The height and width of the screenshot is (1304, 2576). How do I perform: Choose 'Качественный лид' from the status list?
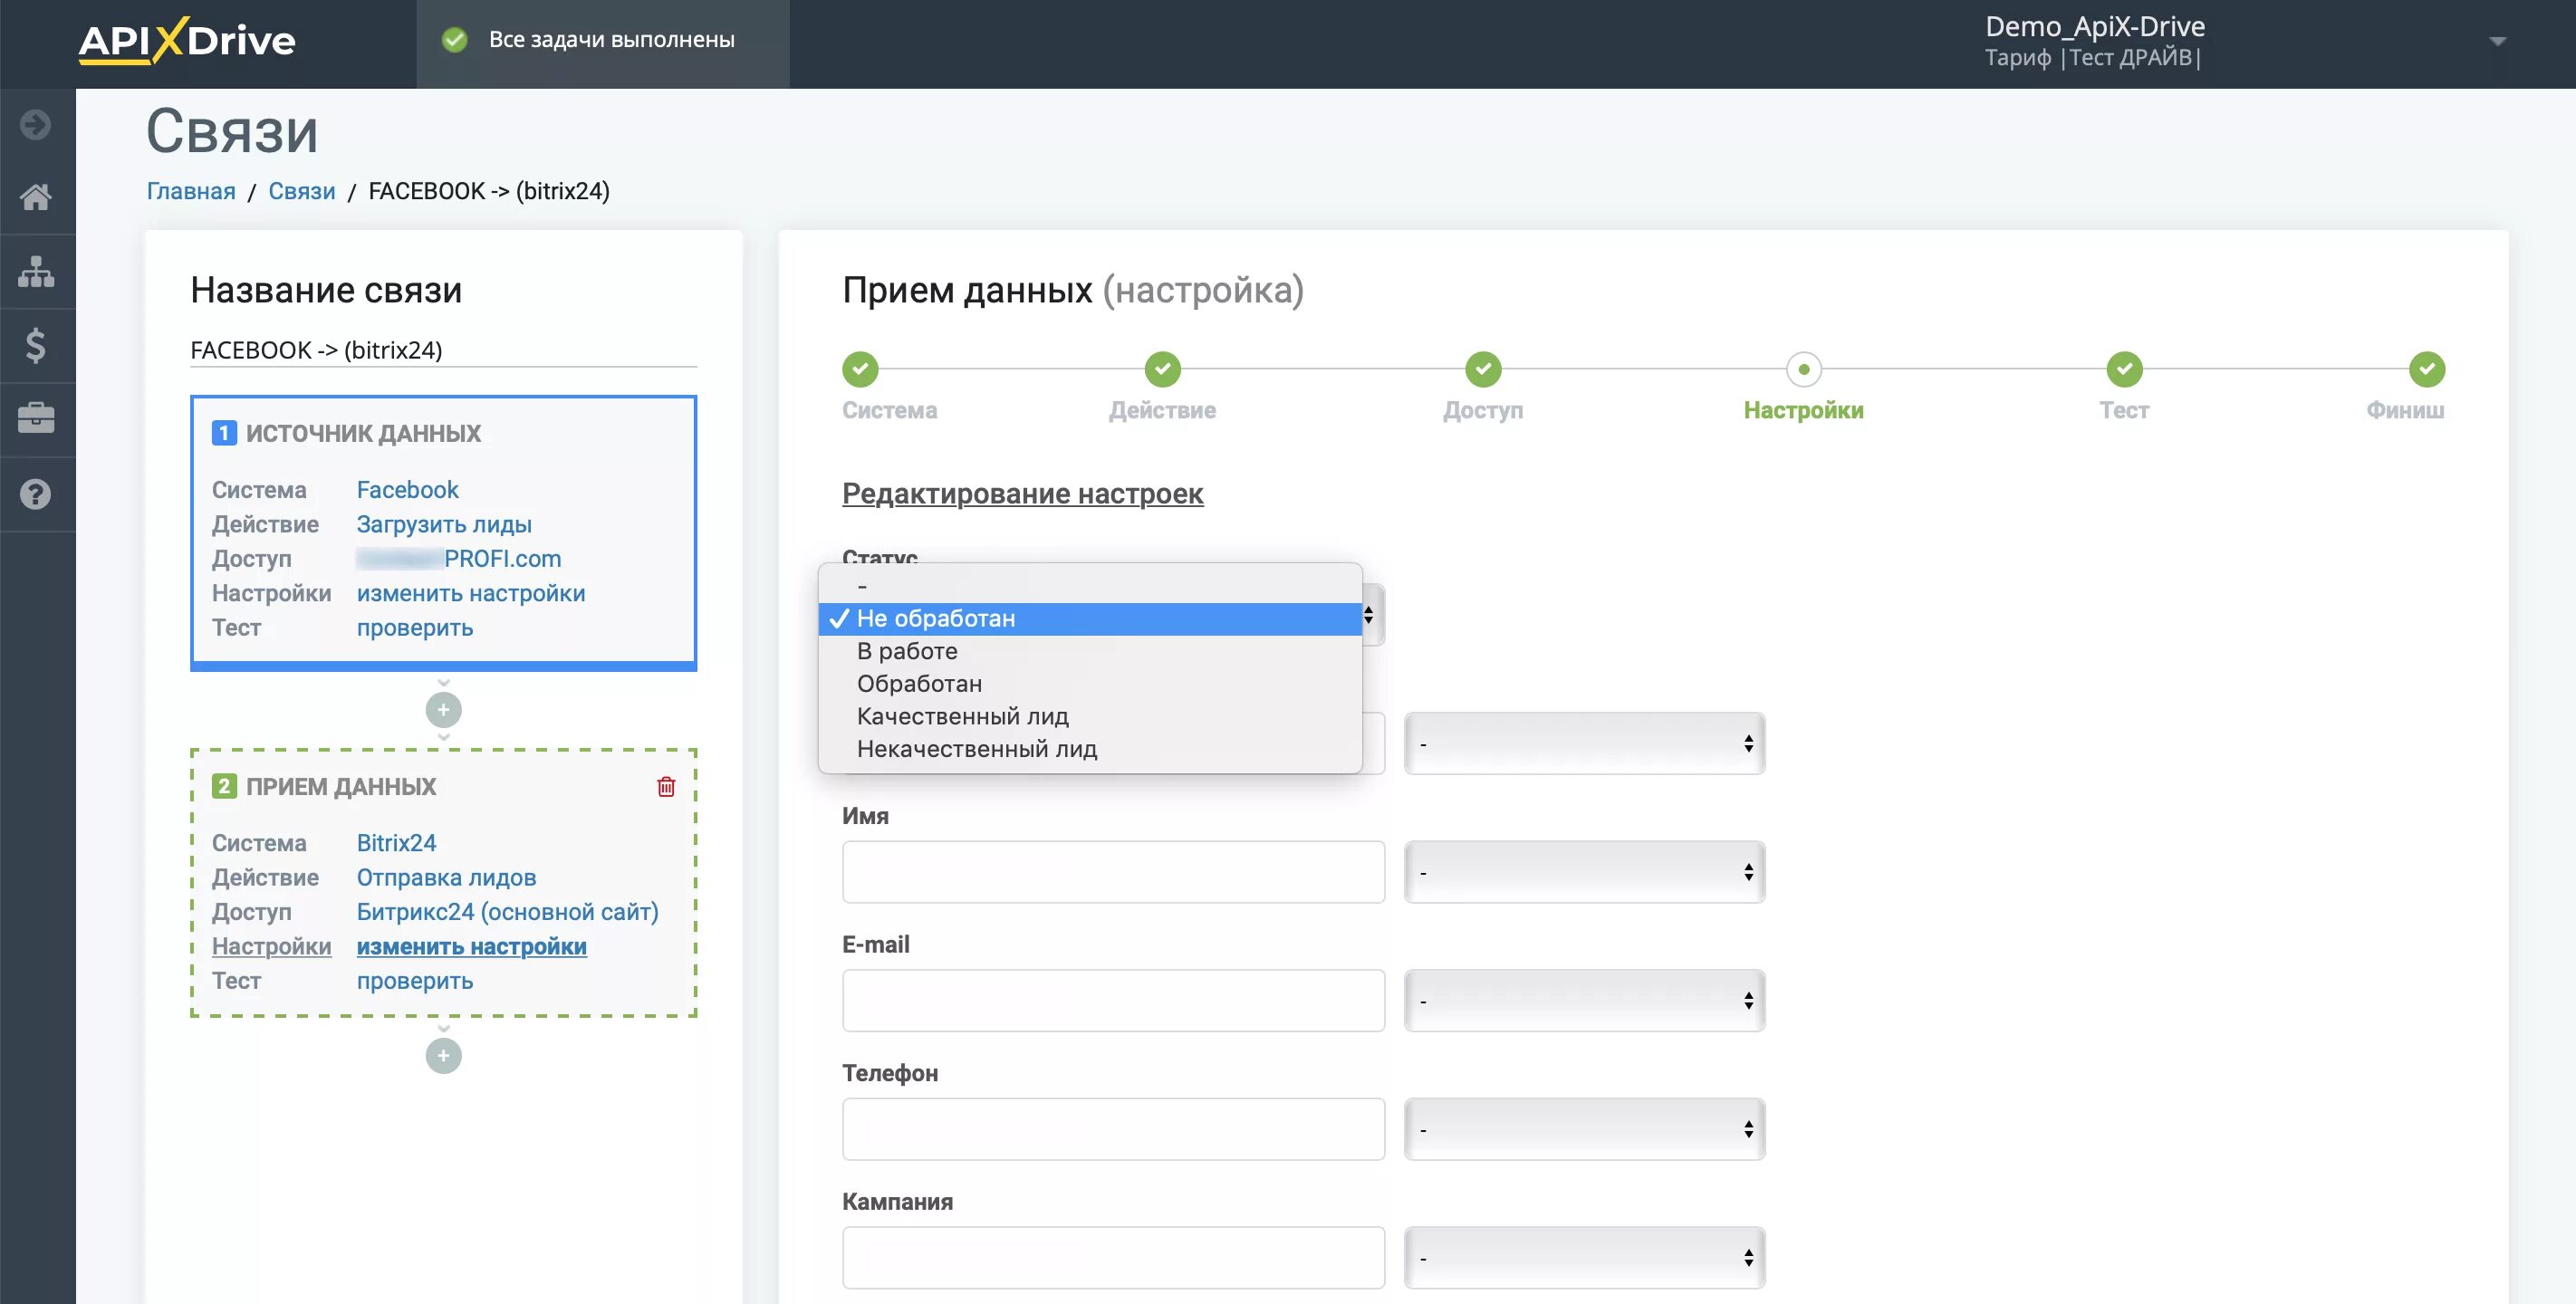(962, 716)
